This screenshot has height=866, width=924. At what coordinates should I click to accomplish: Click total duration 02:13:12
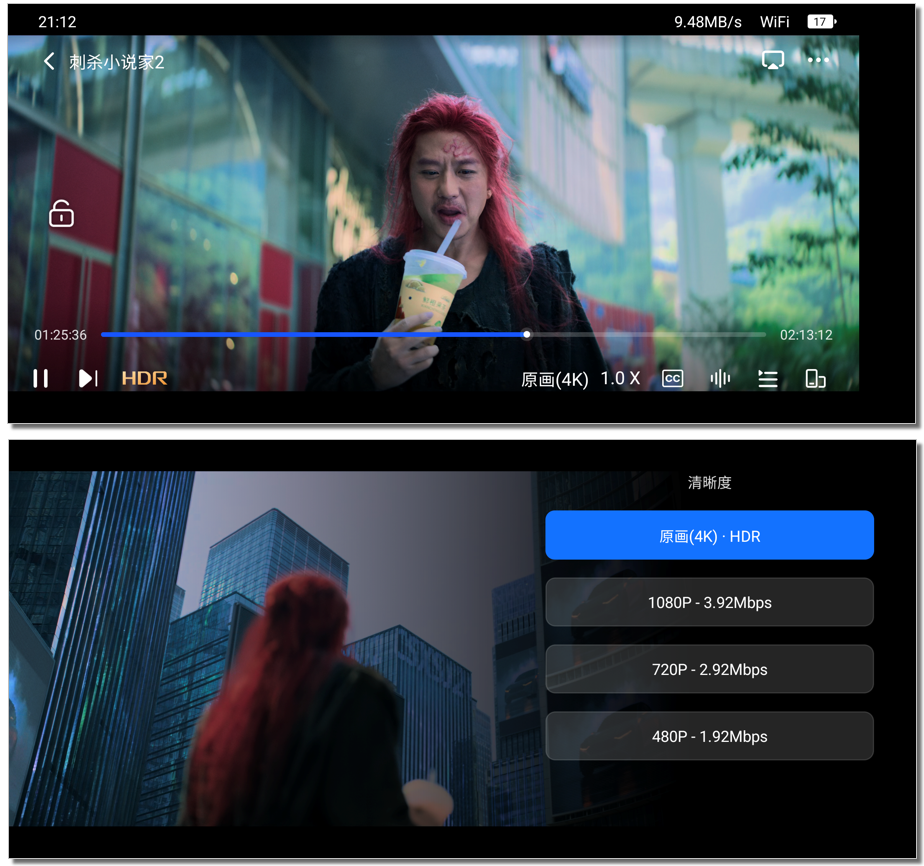[x=806, y=335]
